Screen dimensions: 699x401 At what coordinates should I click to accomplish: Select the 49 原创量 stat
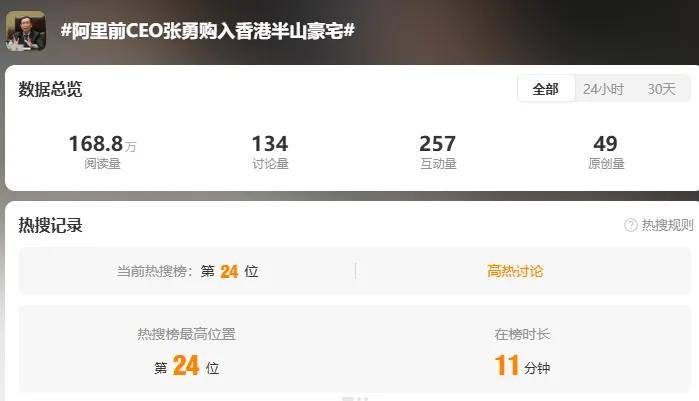(606, 152)
